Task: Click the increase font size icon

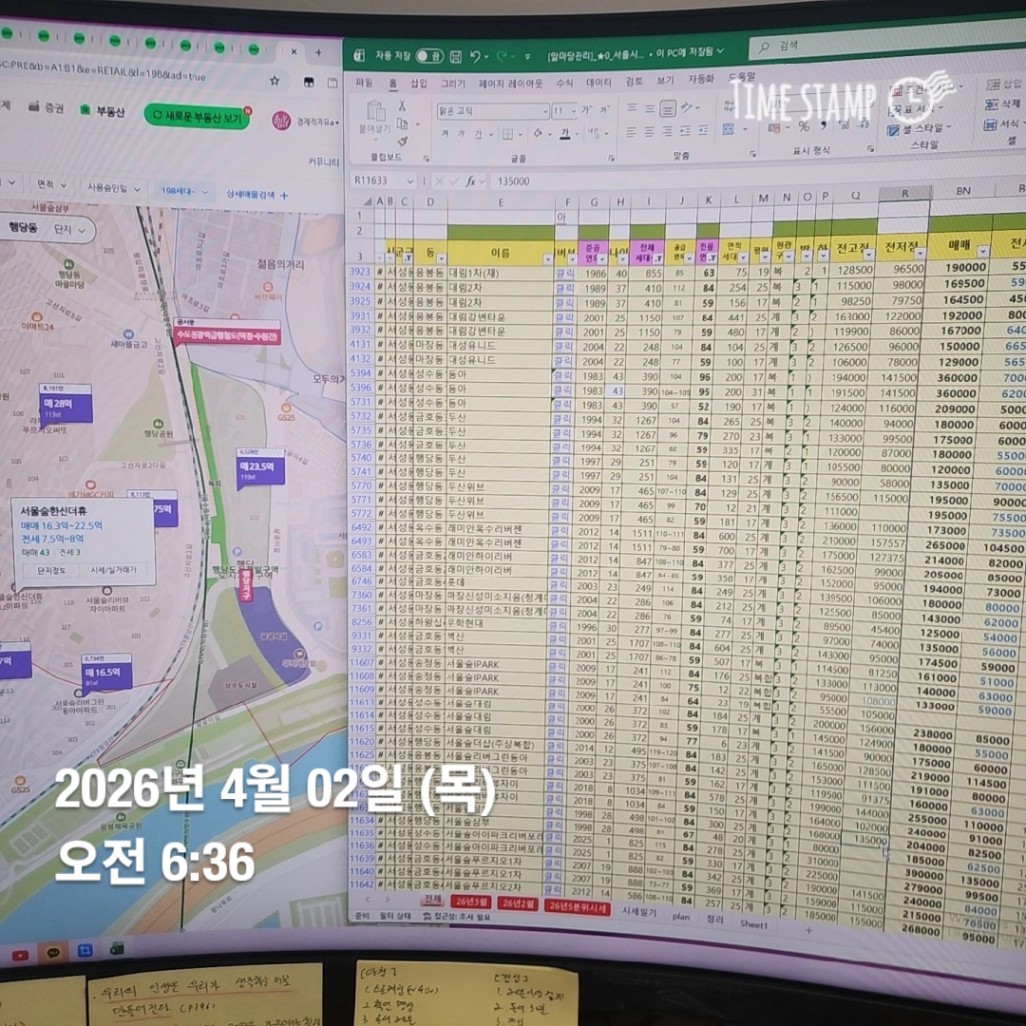Action: pyautogui.click(x=586, y=111)
